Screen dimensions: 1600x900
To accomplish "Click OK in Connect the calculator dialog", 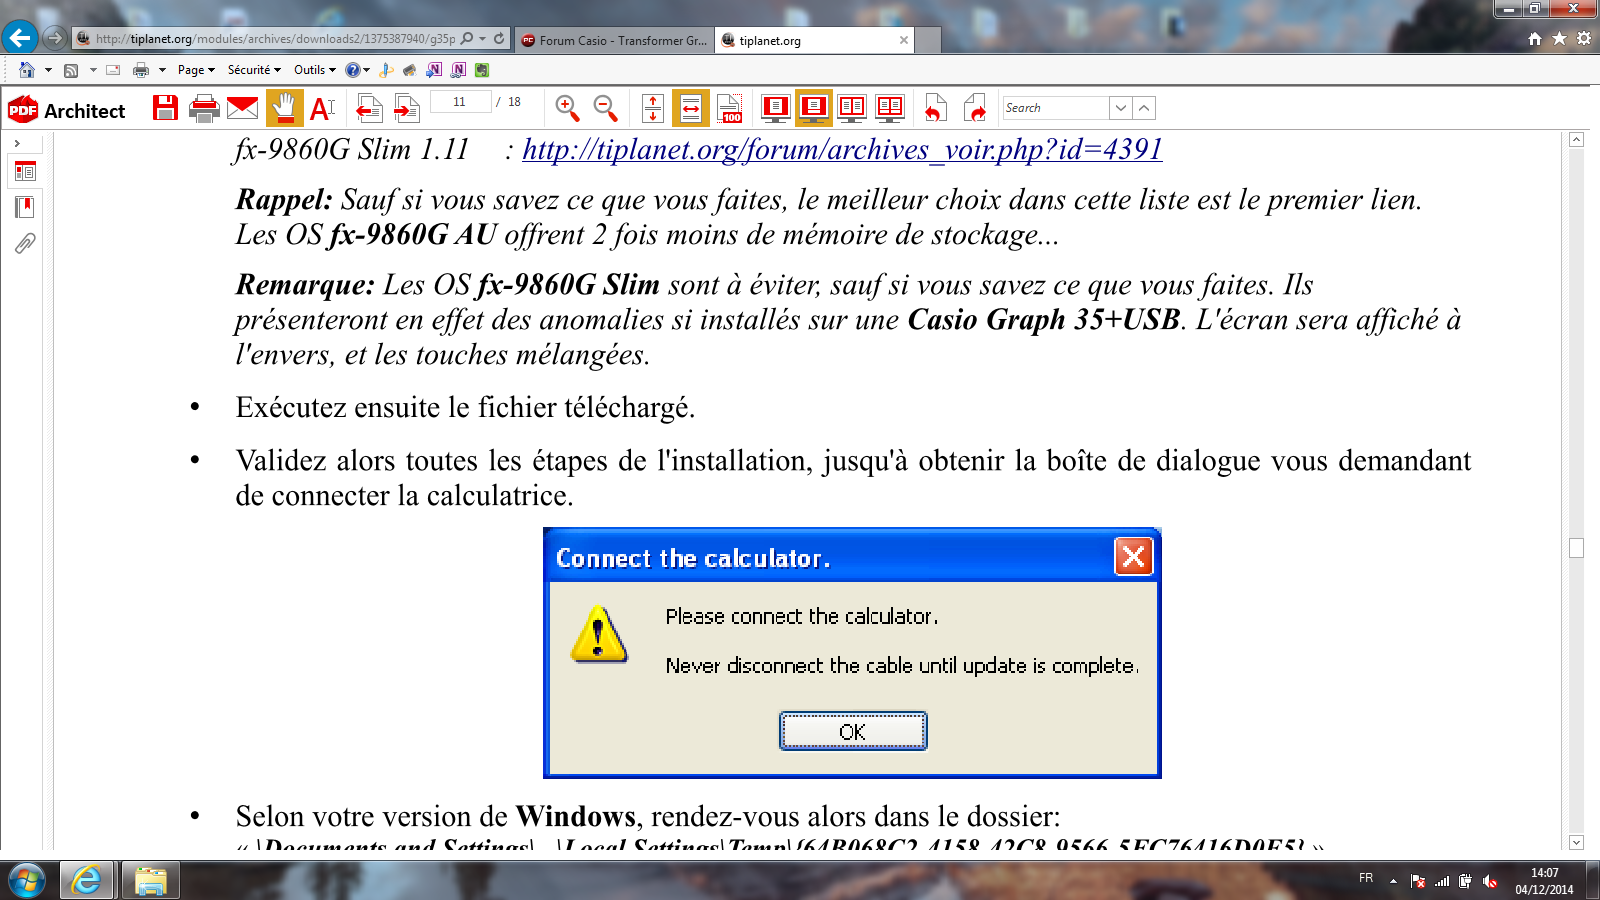I will click(x=853, y=731).
